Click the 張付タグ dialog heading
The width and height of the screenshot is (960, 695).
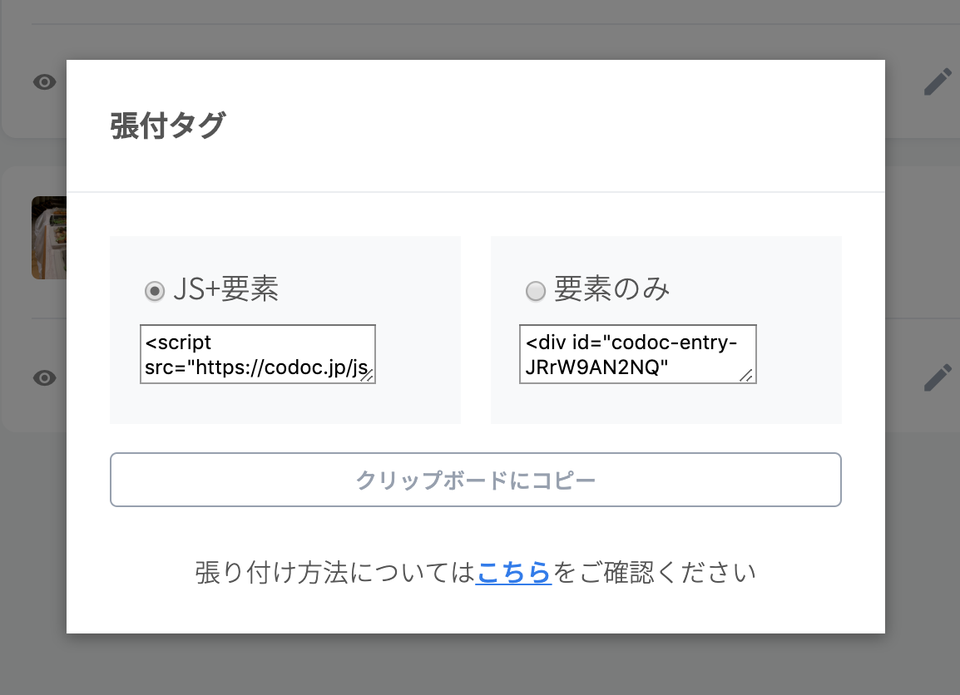168,126
